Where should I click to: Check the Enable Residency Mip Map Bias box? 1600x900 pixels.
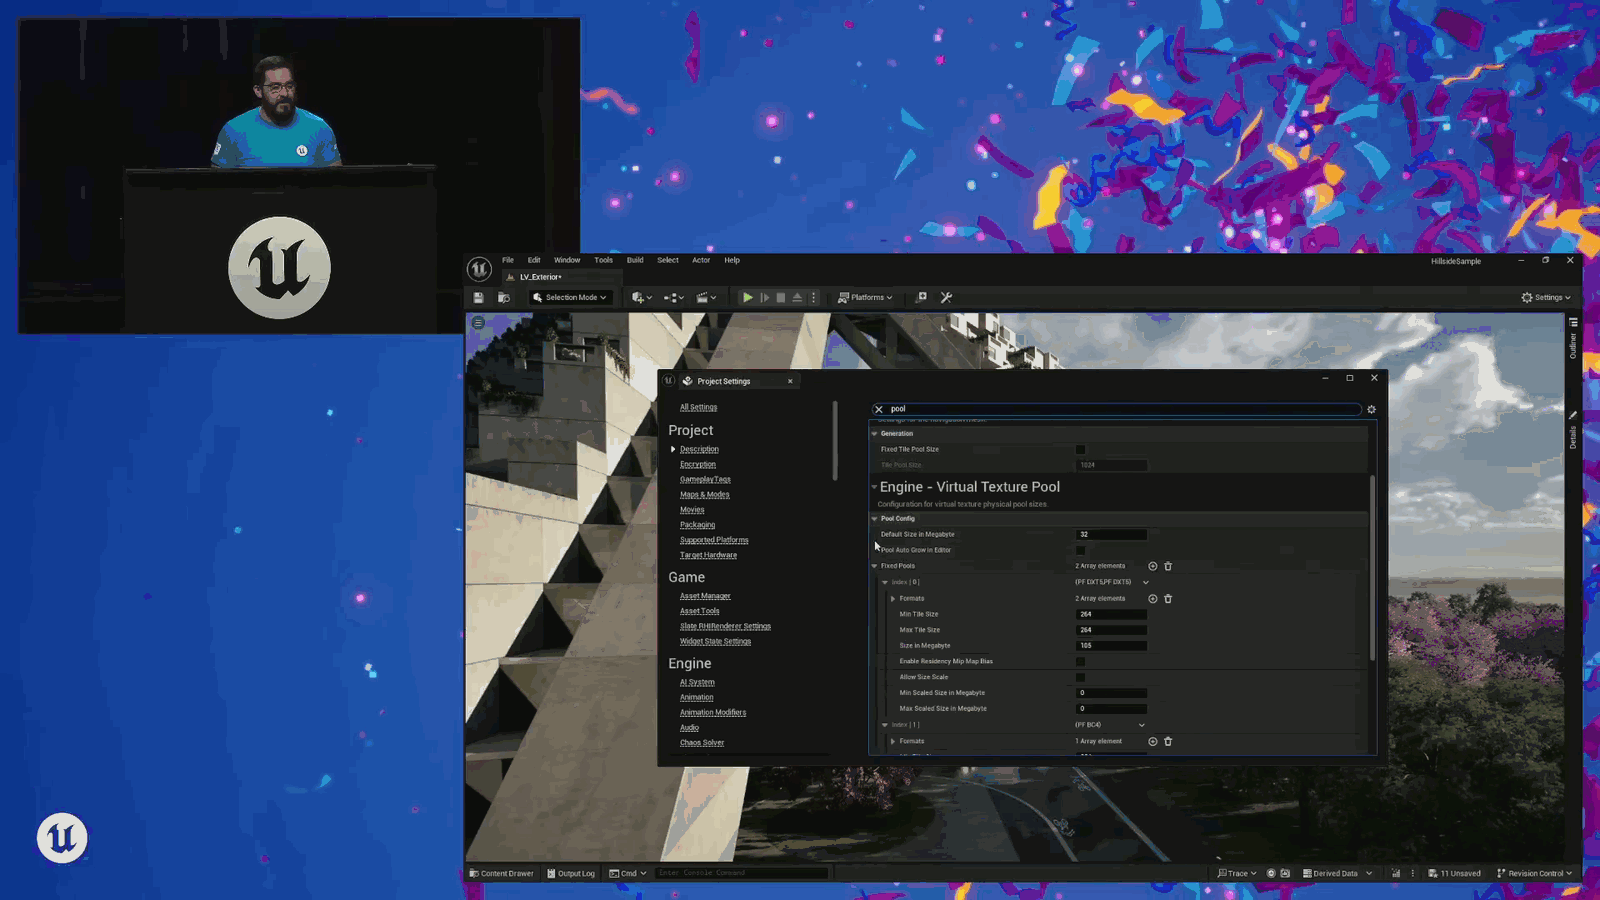pos(1080,661)
